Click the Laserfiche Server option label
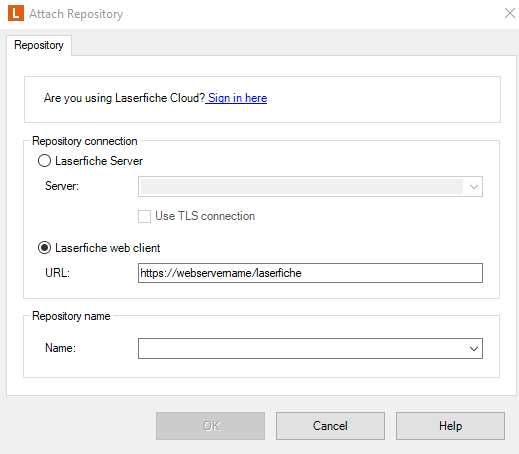The height and width of the screenshot is (454, 519). pyautogui.click(x=99, y=161)
